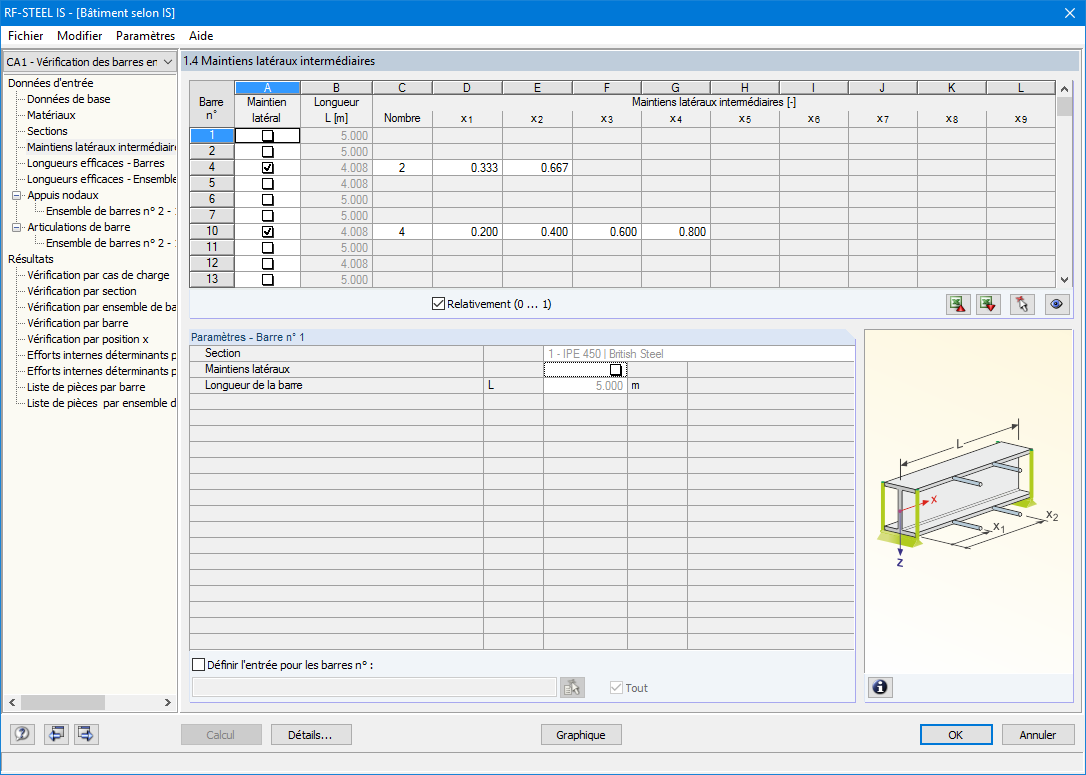Click the pick bar graphically icon
This screenshot has width=1086, height=775.
click(1022, 304)
